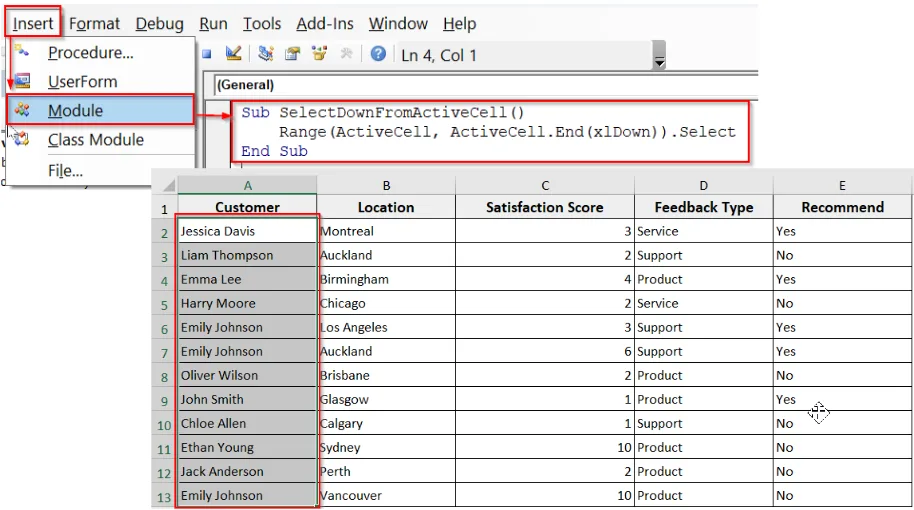Select the Oliver Wilson cell
Screen dimensions: 914x510
[247, 375]
